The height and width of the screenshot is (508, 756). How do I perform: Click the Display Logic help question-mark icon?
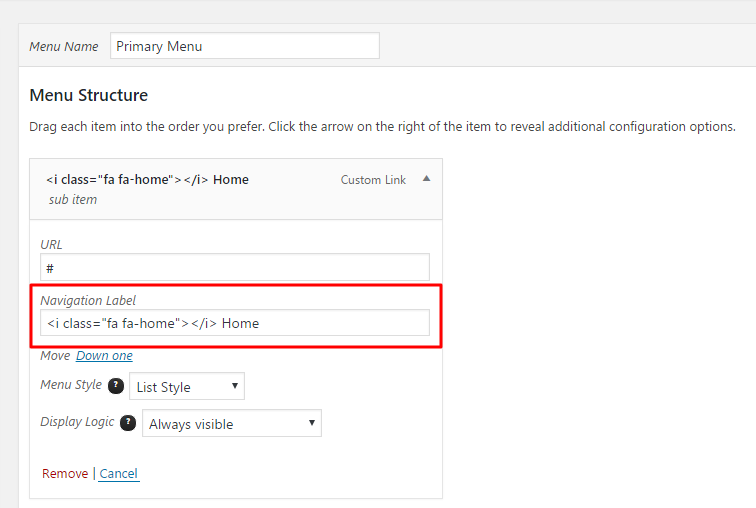128,423
